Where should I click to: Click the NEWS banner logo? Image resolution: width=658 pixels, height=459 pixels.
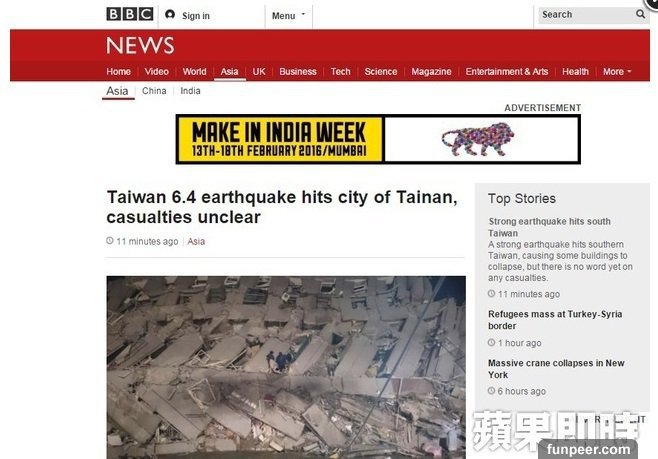coord(140,45)
